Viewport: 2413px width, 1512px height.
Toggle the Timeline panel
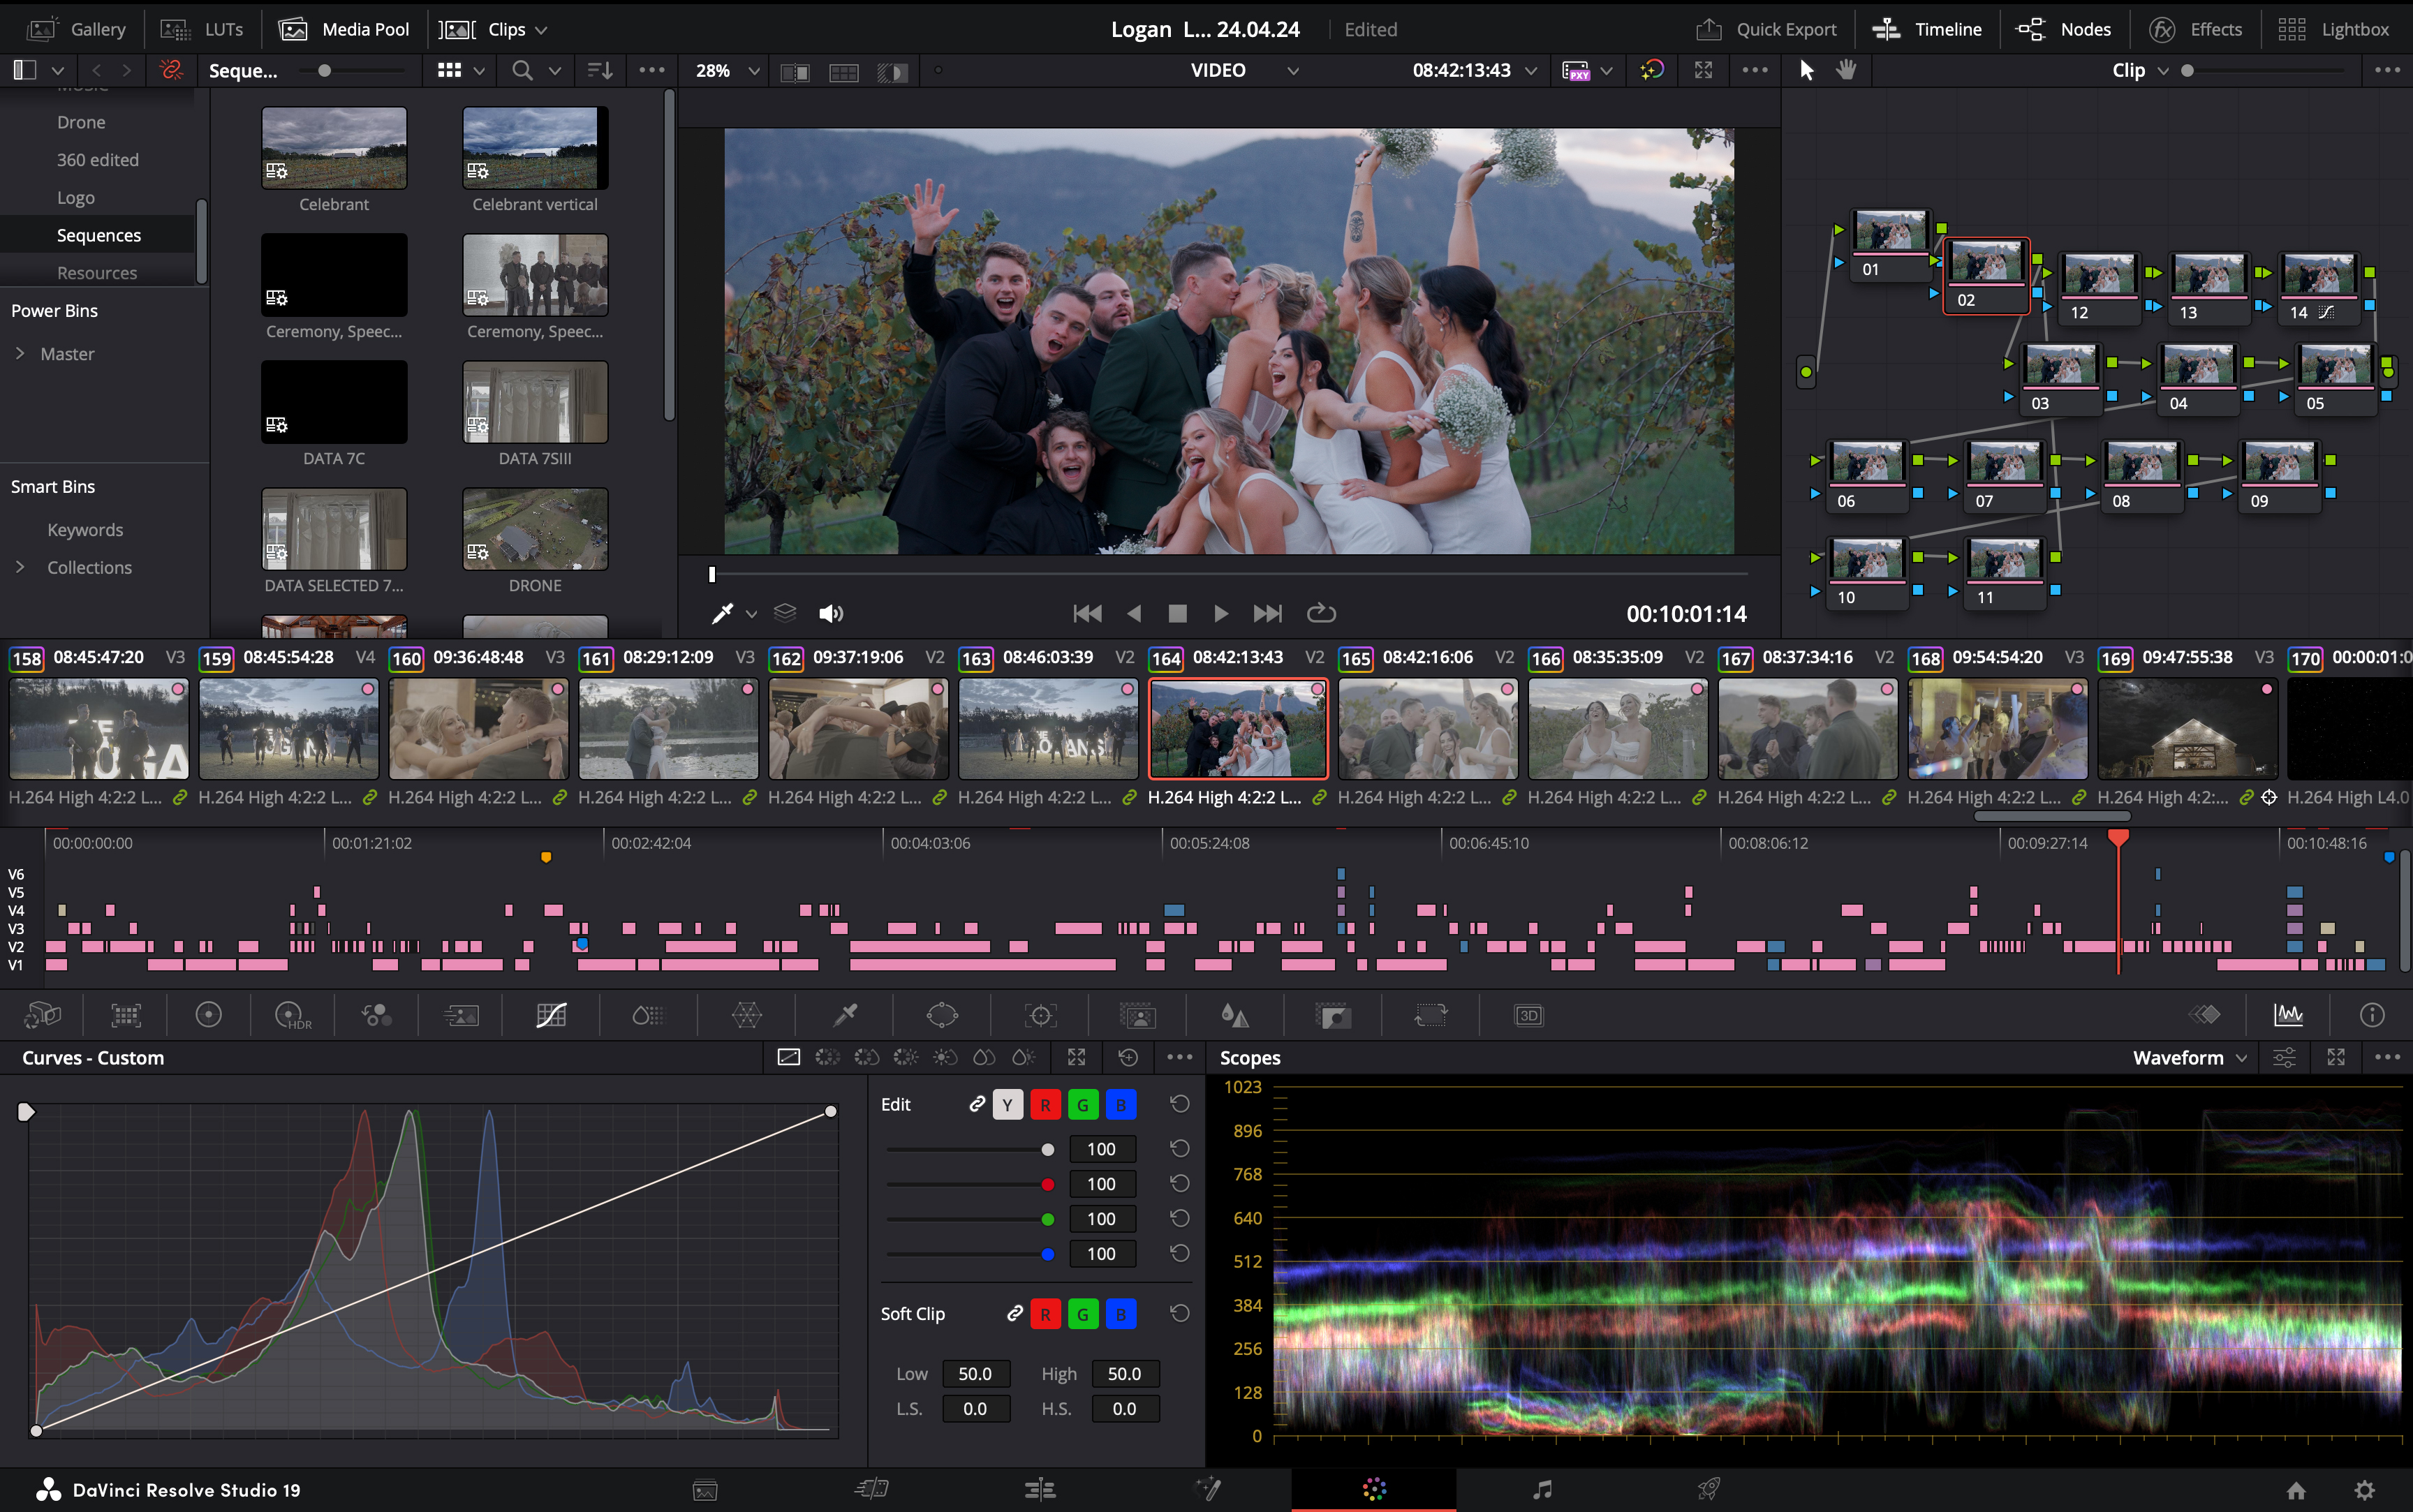pos(1927,29)
